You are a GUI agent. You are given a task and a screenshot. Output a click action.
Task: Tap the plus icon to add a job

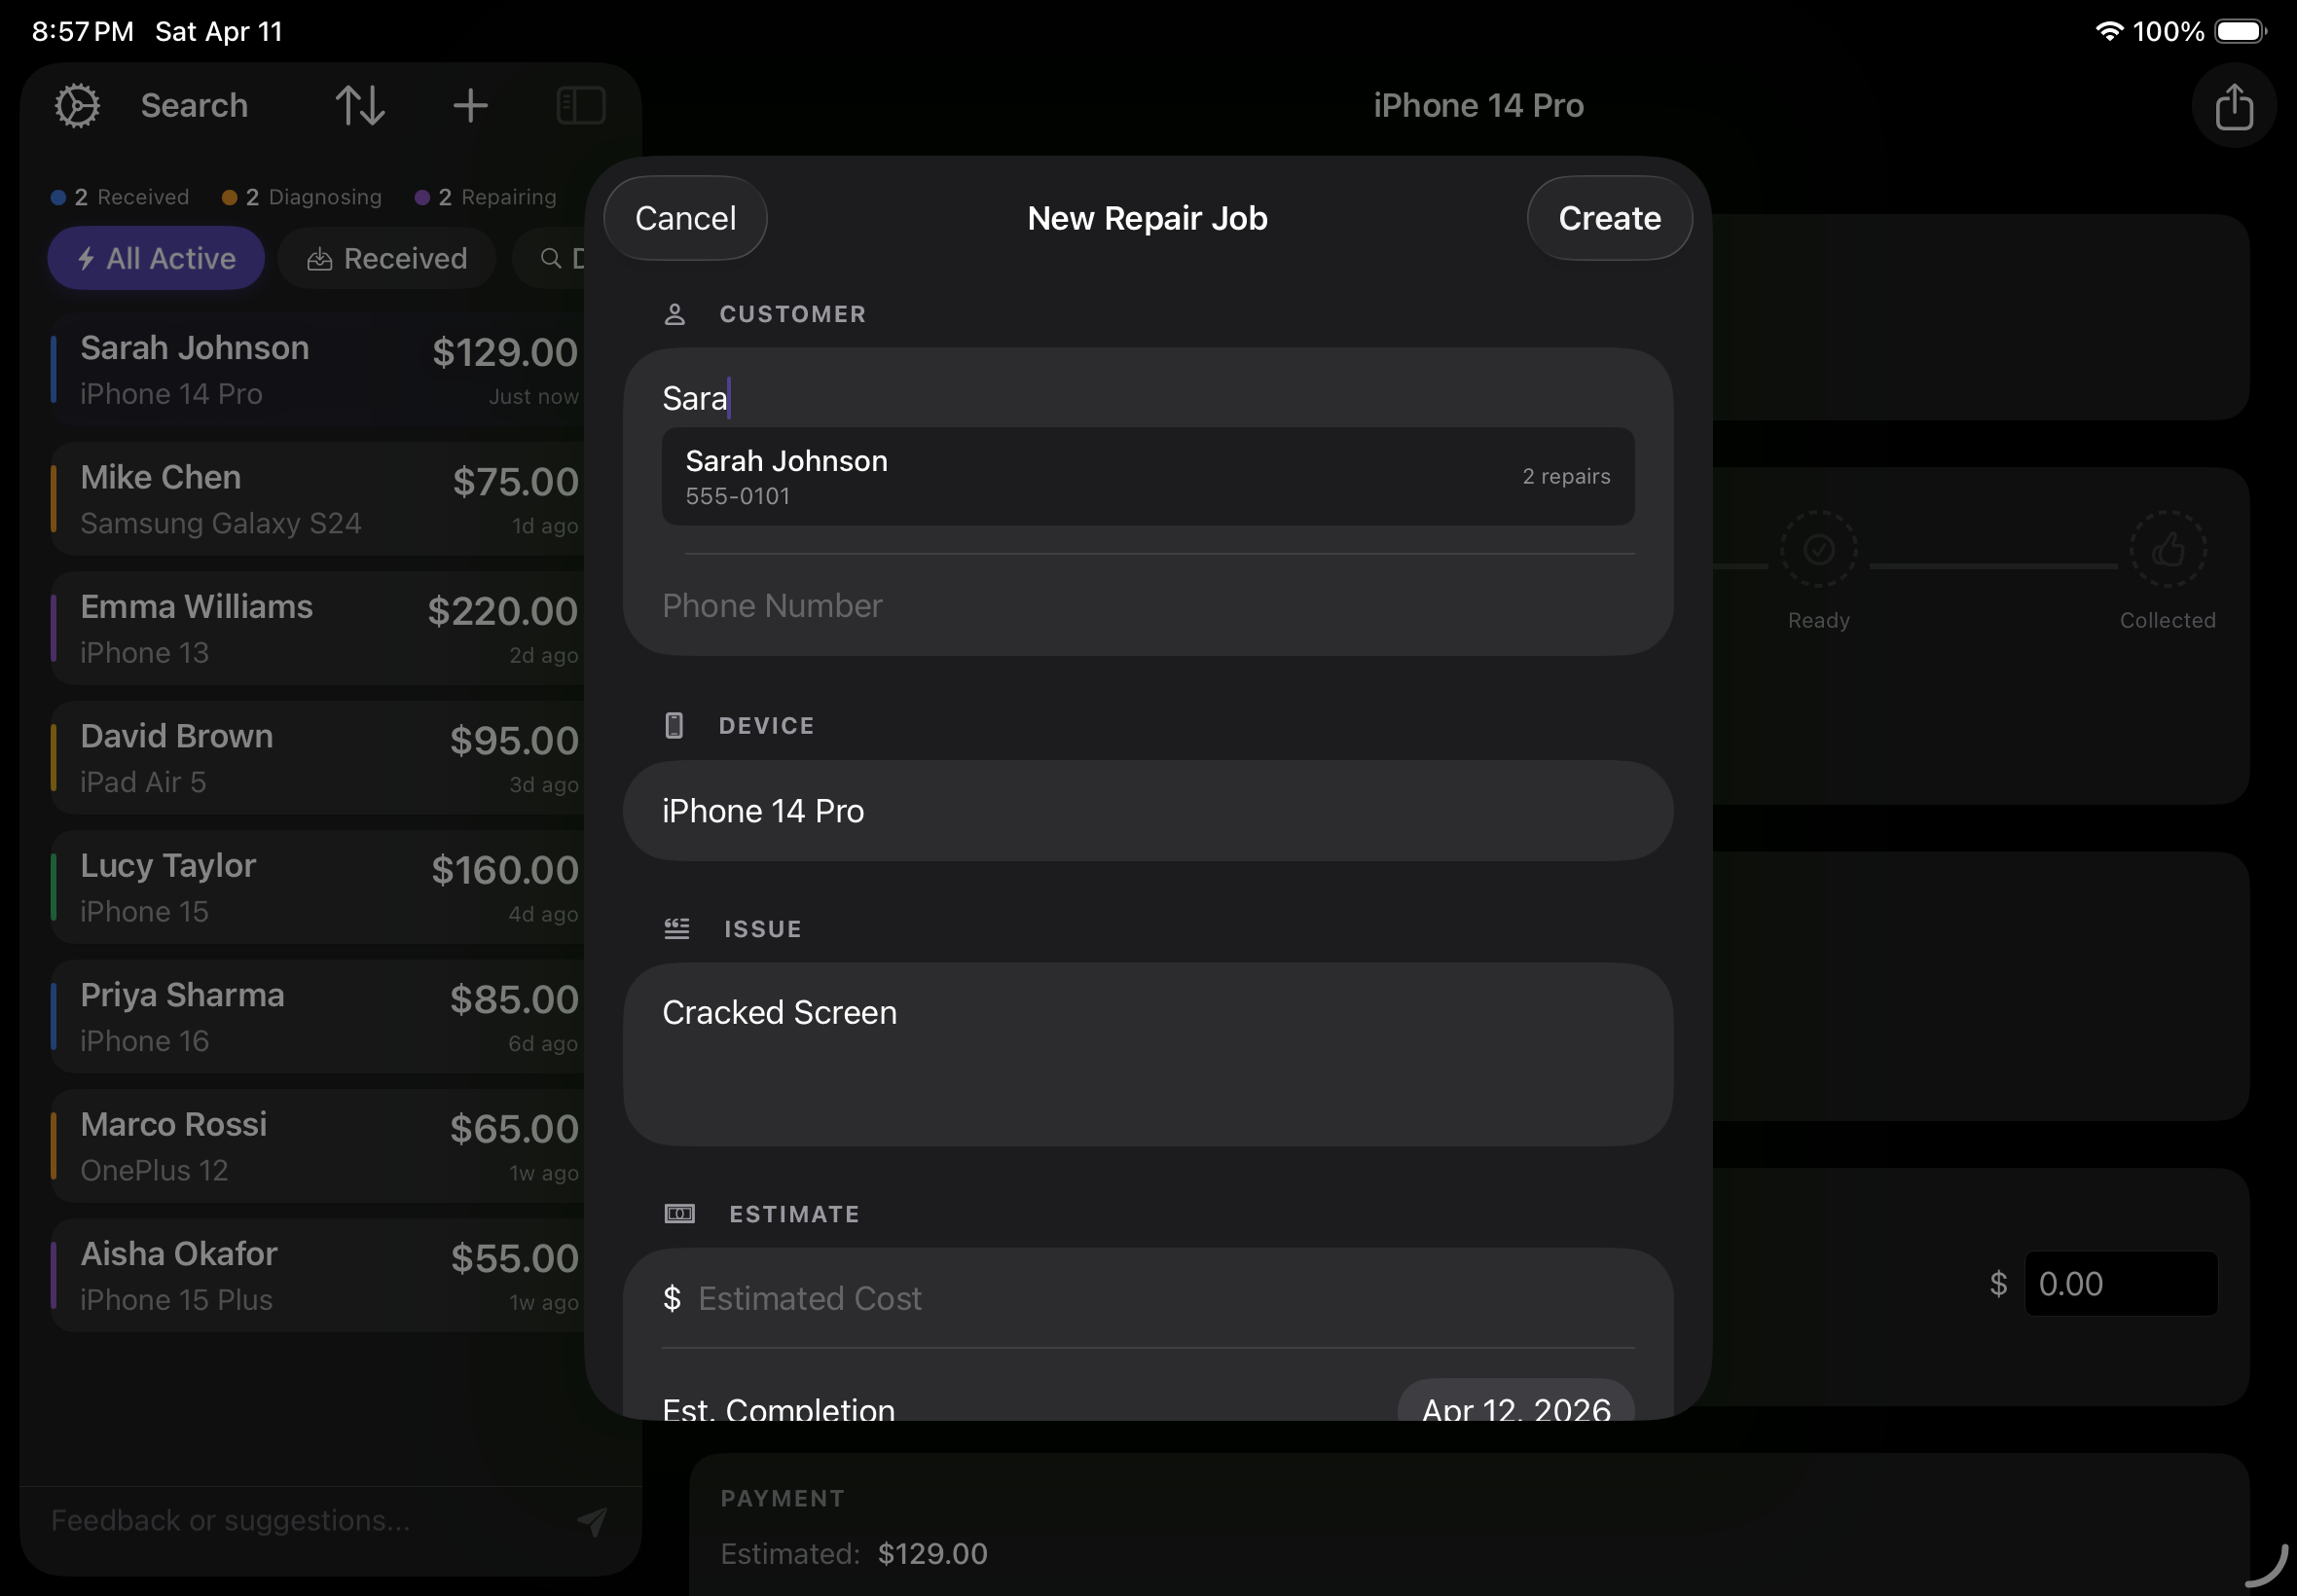(x=470, y=104)
